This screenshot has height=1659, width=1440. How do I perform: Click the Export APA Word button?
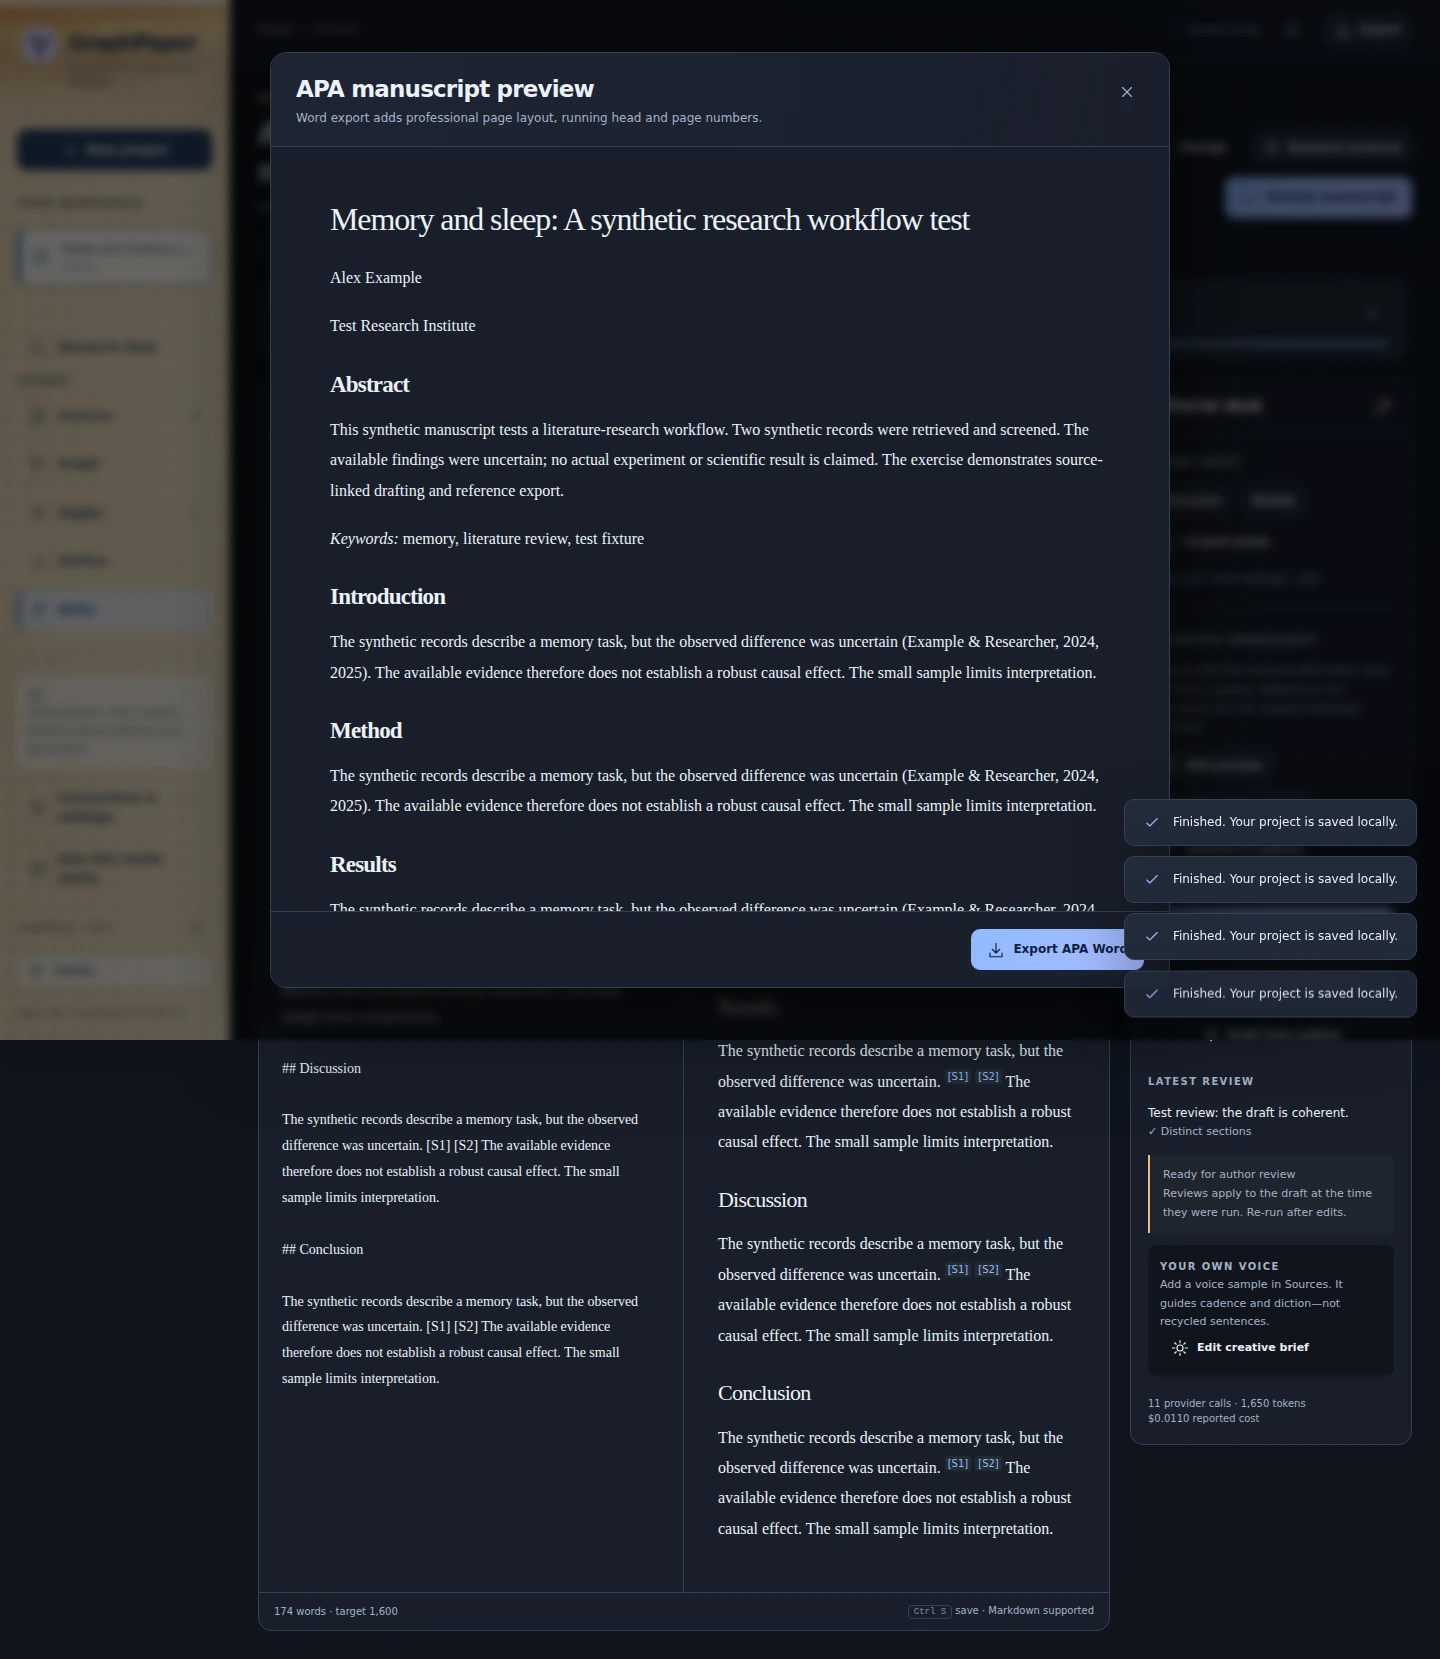(x=1056, y=949)
